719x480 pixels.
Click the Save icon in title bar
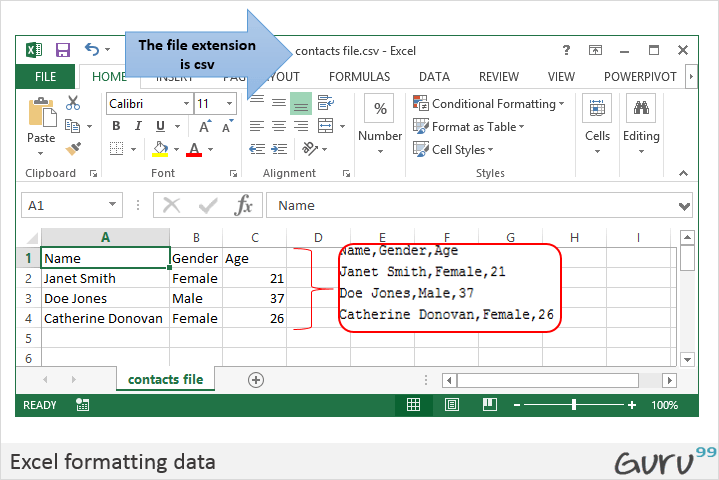[62, 50]
